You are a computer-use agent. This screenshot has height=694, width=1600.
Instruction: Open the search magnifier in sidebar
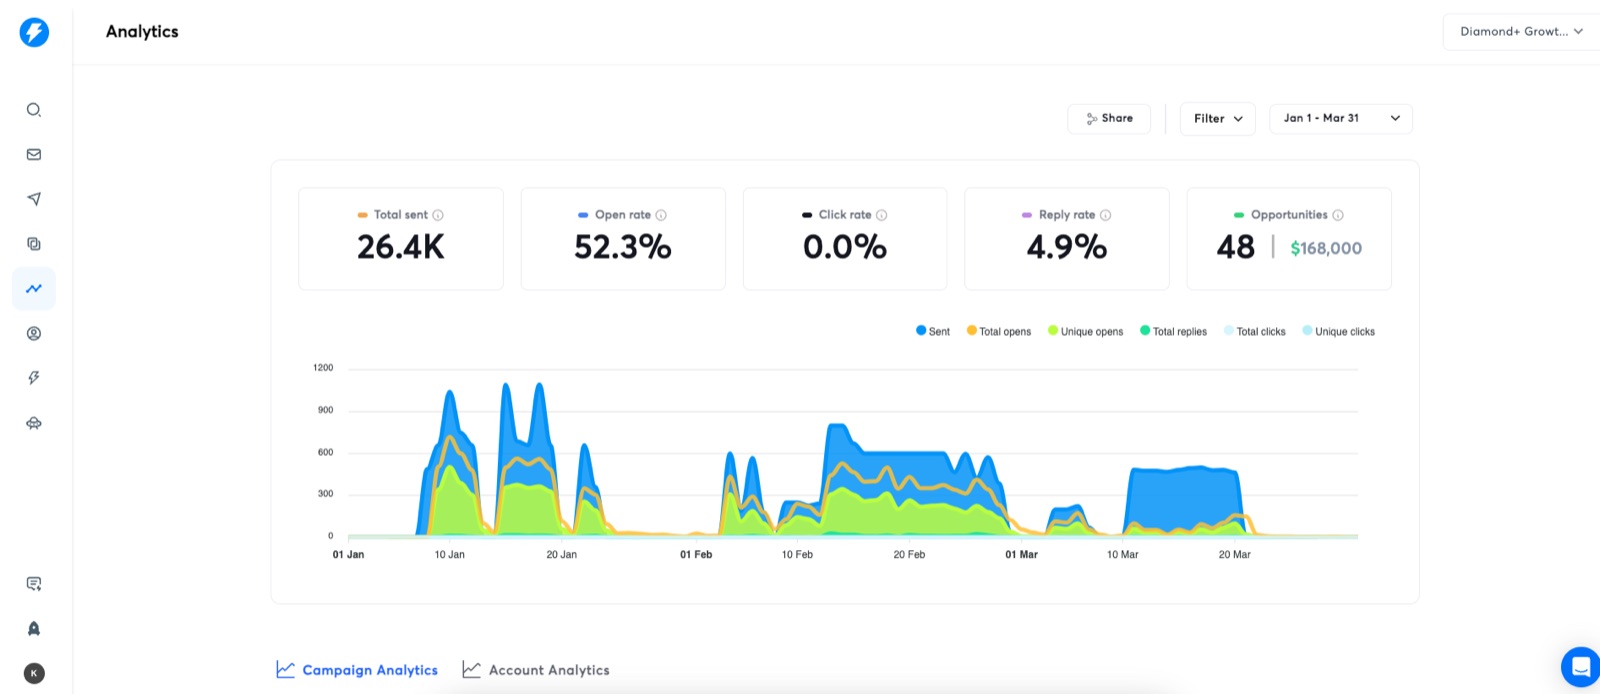(x=34, y=110)
